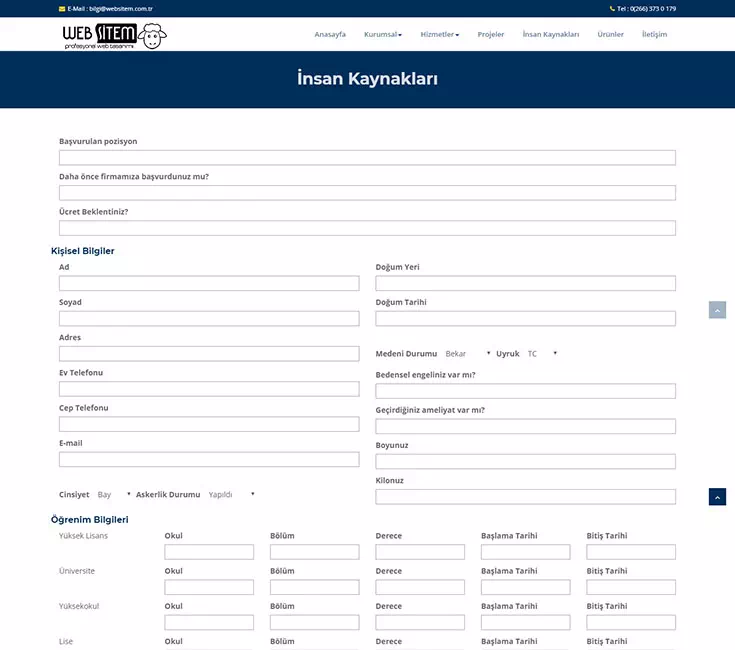Image resolution: width=735 pixels, height=650 pixels.
Task: Click the email address bilgi@websitem.com.tr link
Action: pos(121,9)
